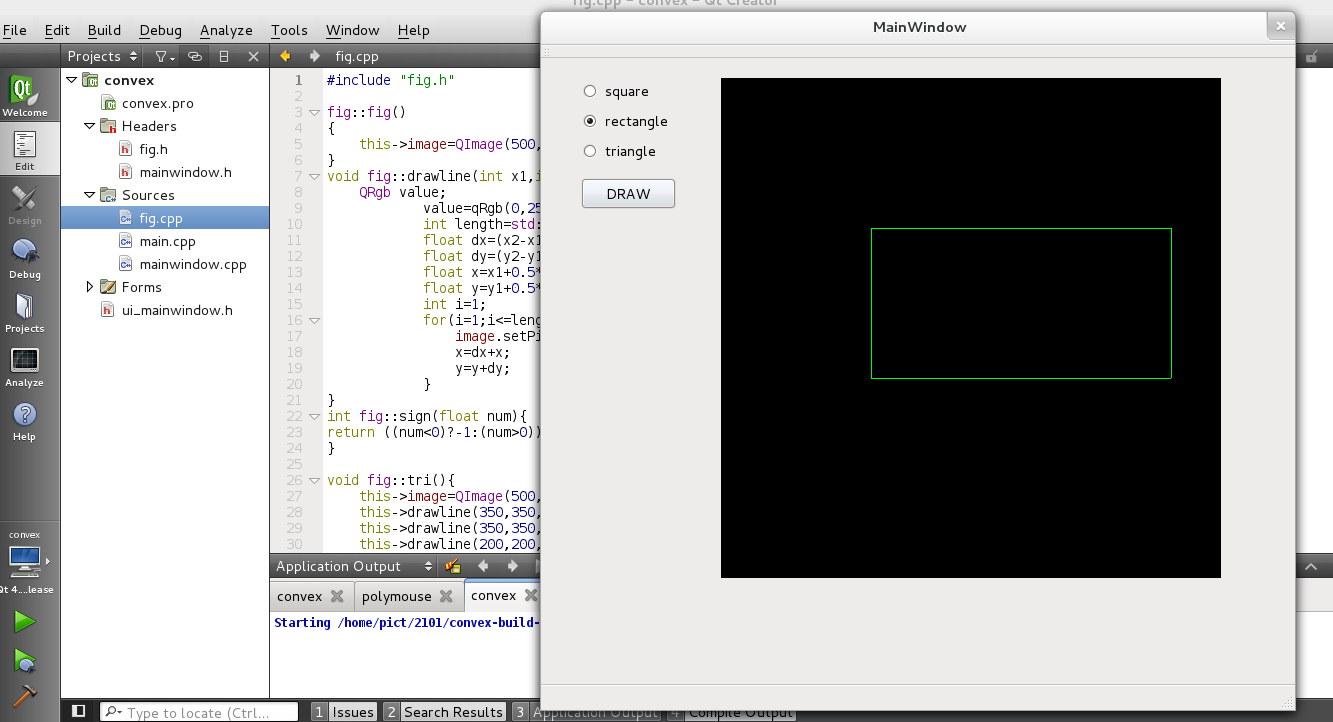Select the triangle shape option

click(589, 151)
